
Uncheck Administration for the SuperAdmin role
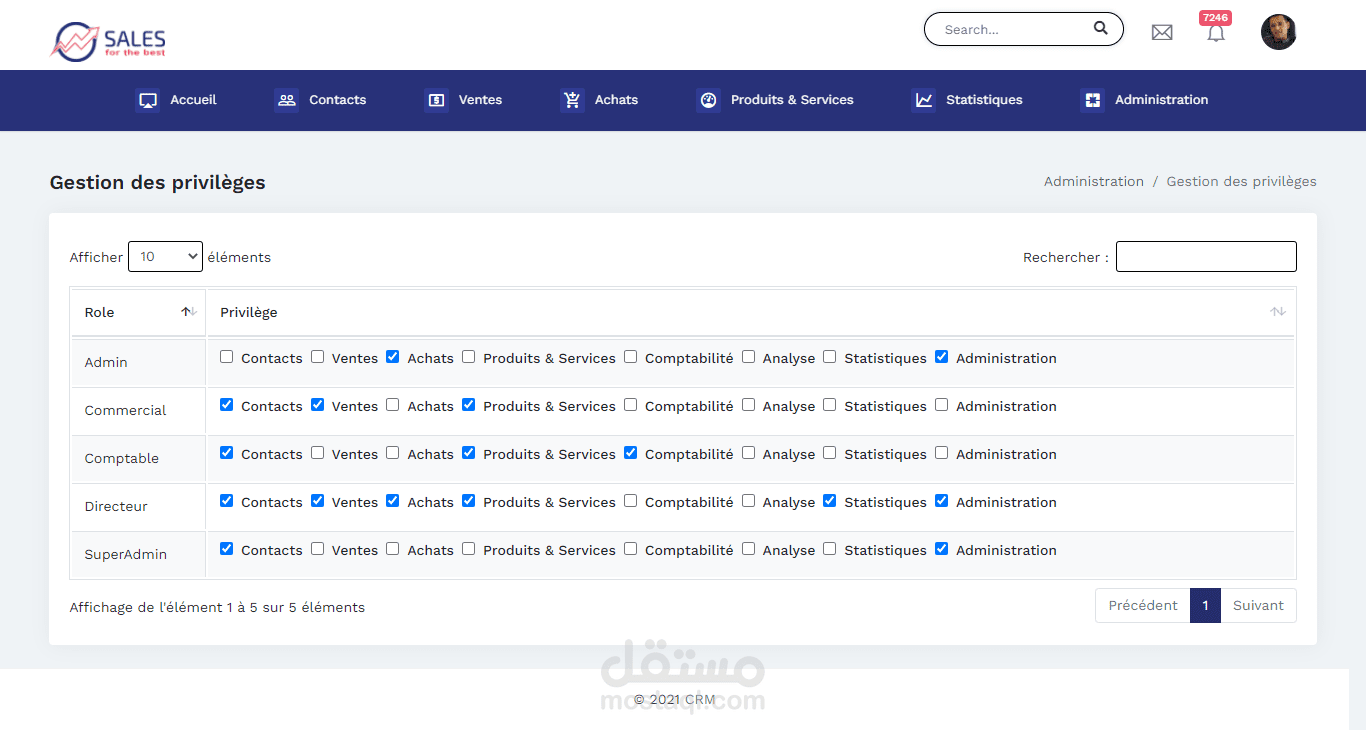941,549
